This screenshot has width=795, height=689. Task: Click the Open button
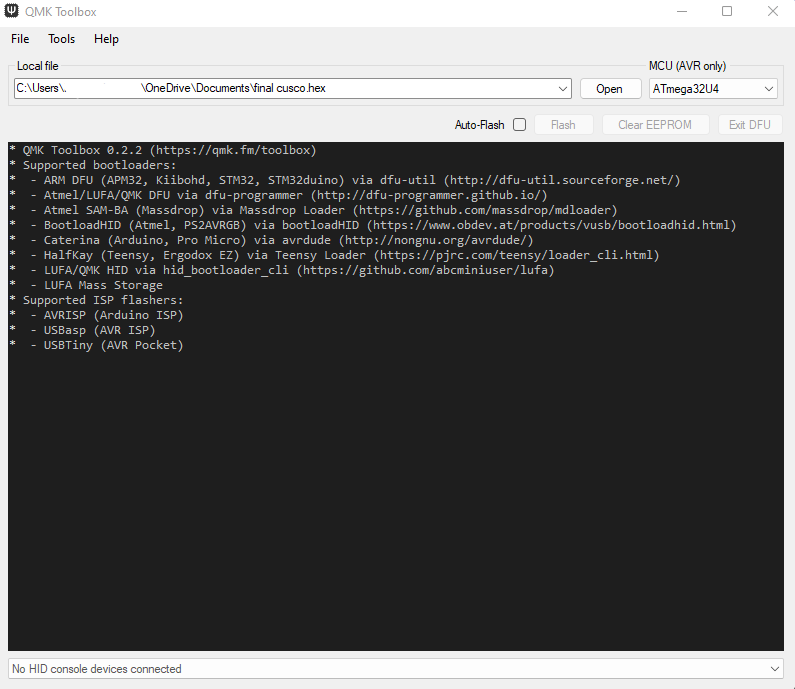point(610,89)
